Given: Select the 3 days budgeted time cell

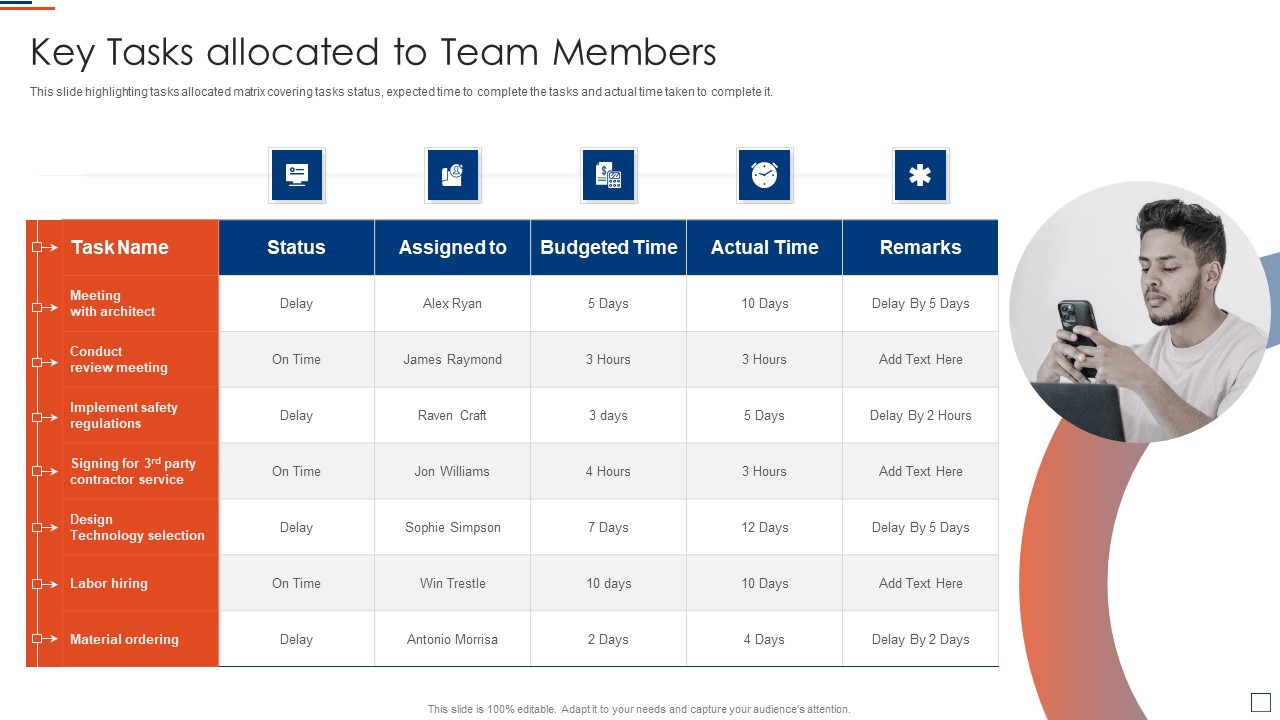Looking at the screenshot, I should tap(609, 415).
